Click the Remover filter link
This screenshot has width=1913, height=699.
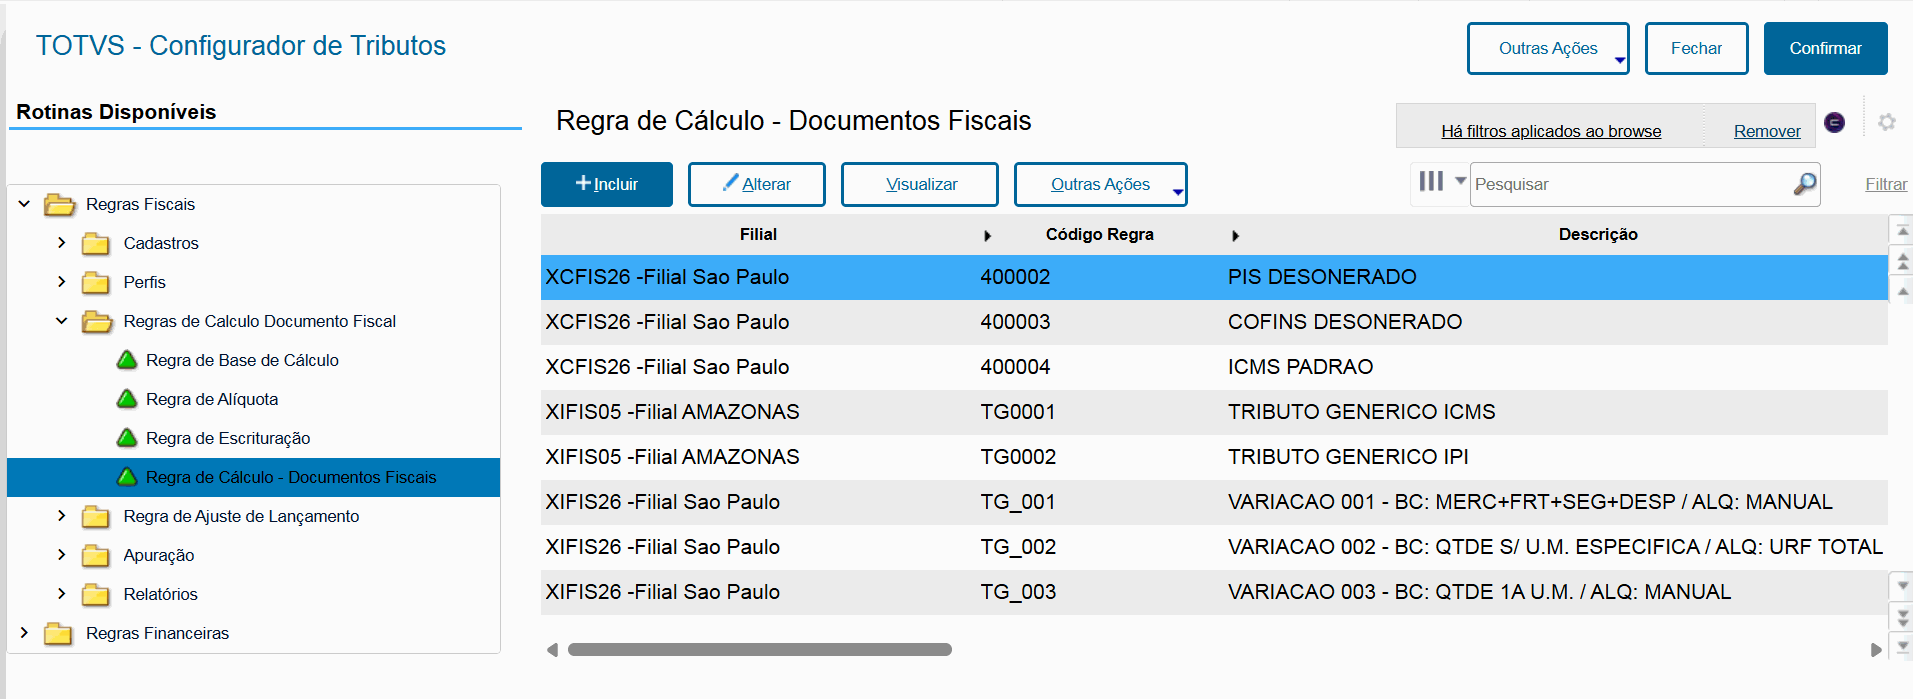[1766, 131]
